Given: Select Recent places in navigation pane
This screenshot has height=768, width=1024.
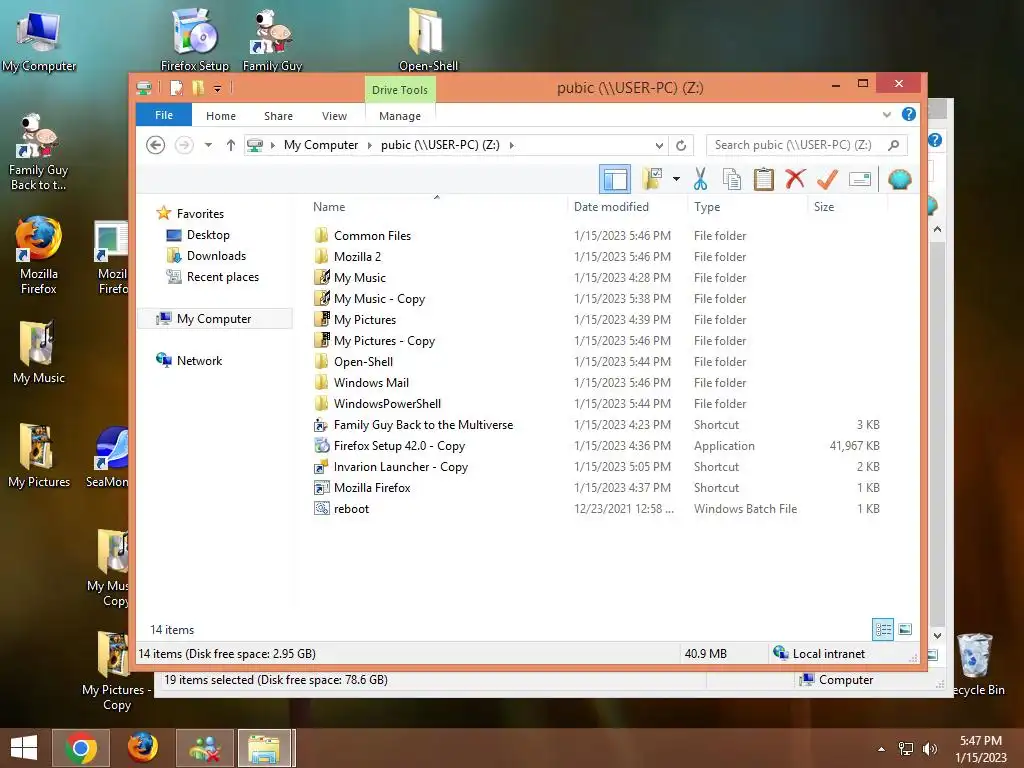Looking at the screenshot, I should click(223, 277).
